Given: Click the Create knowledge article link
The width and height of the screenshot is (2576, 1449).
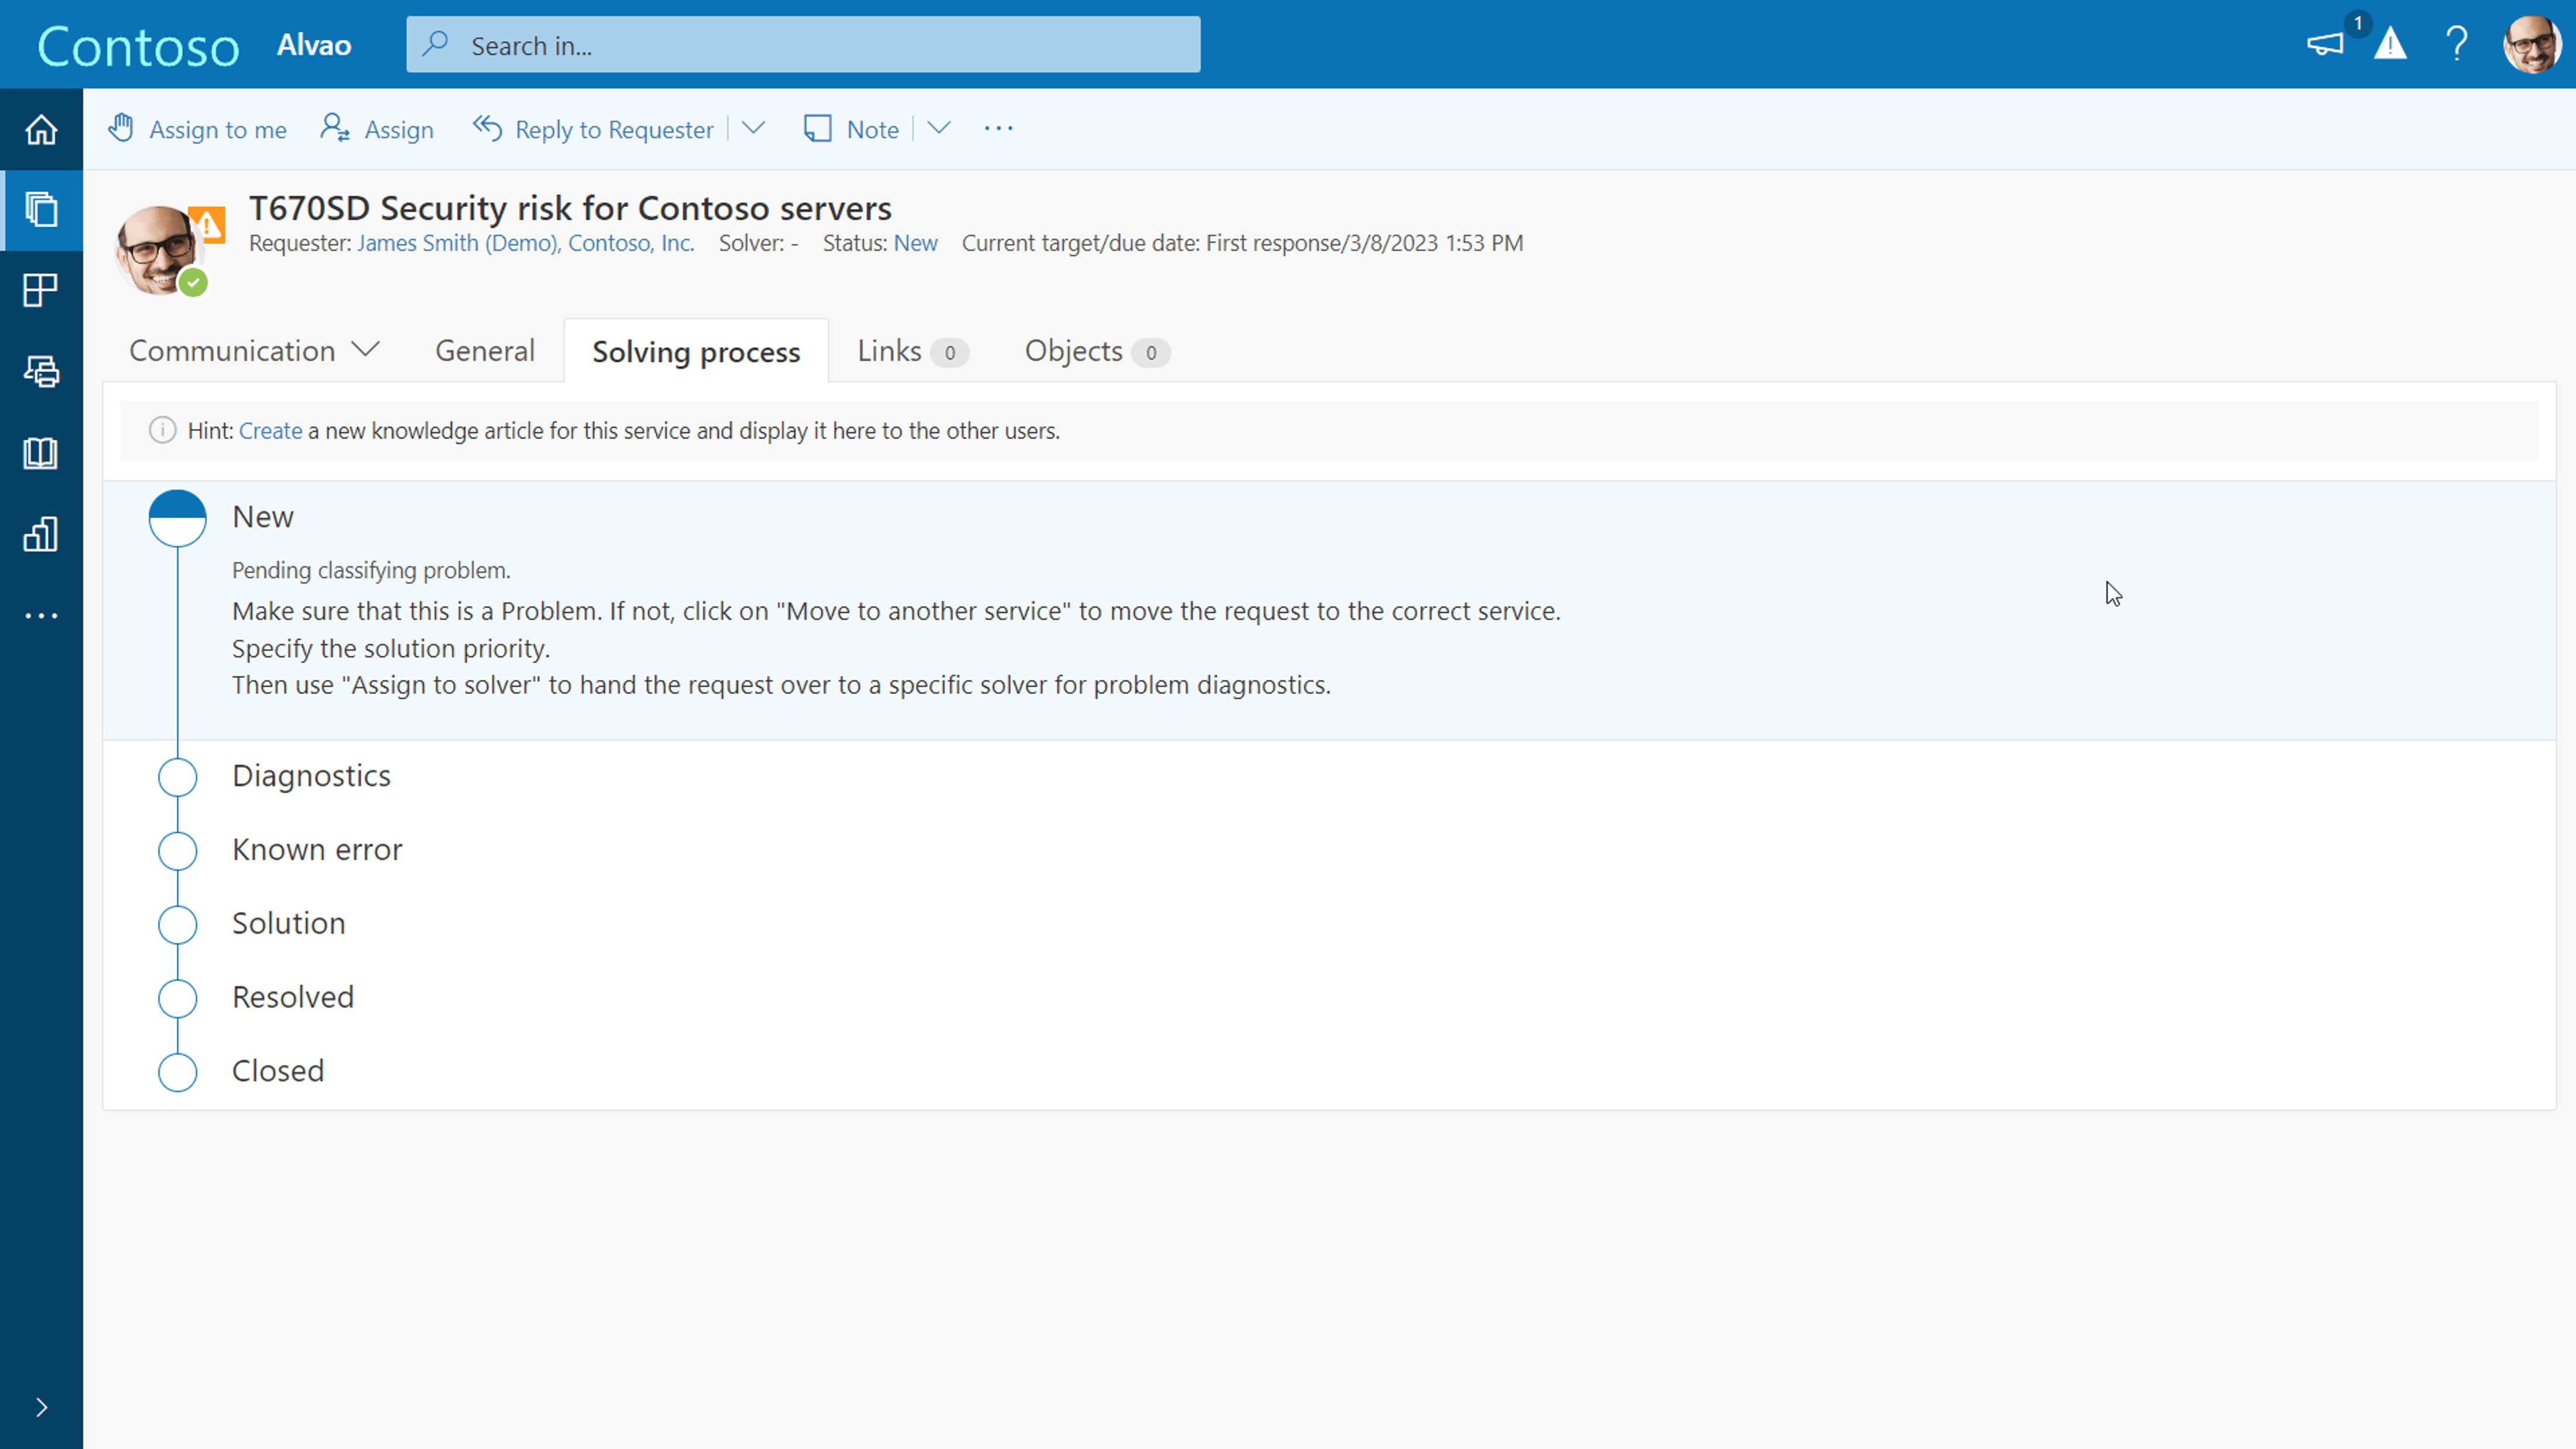Looking at the screenshot, I should pyautogui.click(x=270, y=430).
